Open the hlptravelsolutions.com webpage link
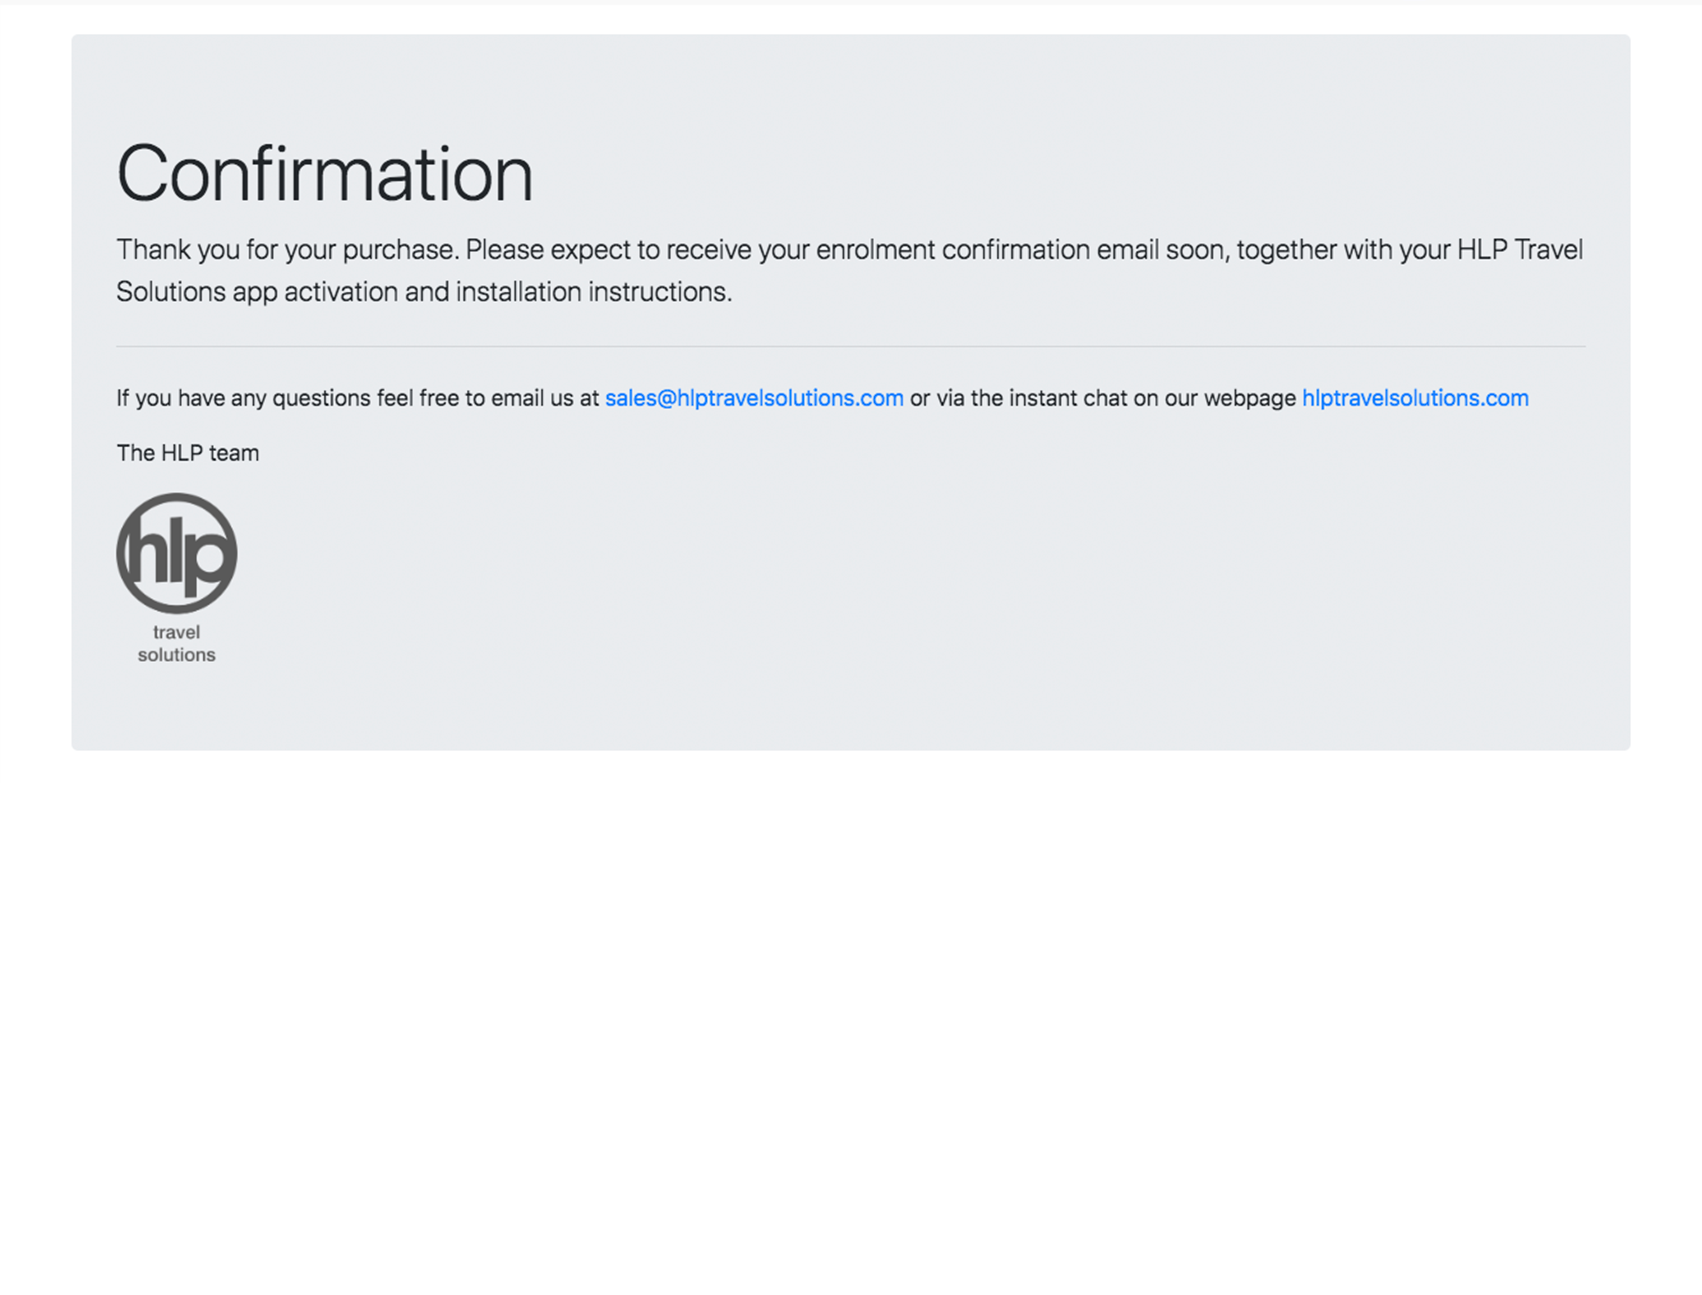Screen dimensions: 1702x1295 click(1415, 398)
